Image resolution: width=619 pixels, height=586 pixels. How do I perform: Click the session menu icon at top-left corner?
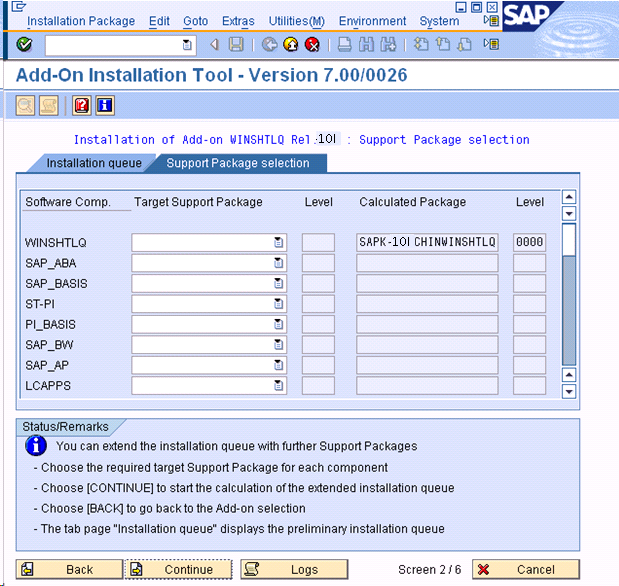[x=18, y=6]
